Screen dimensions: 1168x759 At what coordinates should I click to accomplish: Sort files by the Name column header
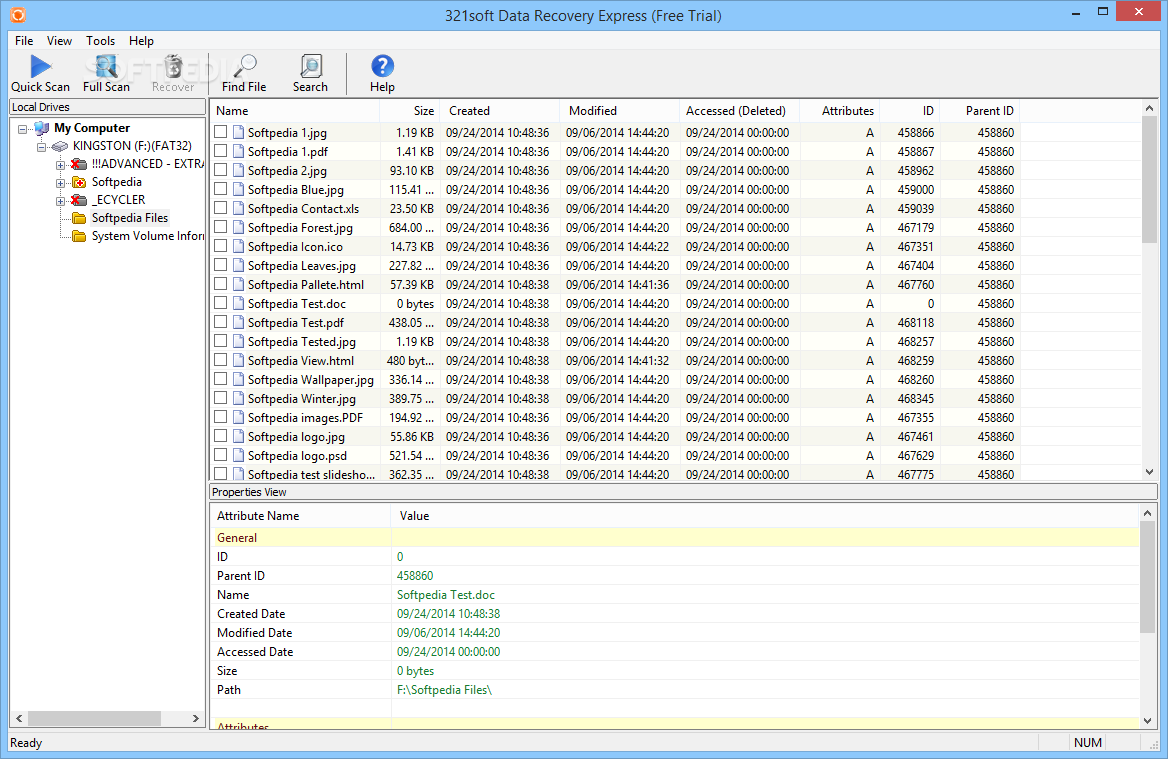click(295, 111)
